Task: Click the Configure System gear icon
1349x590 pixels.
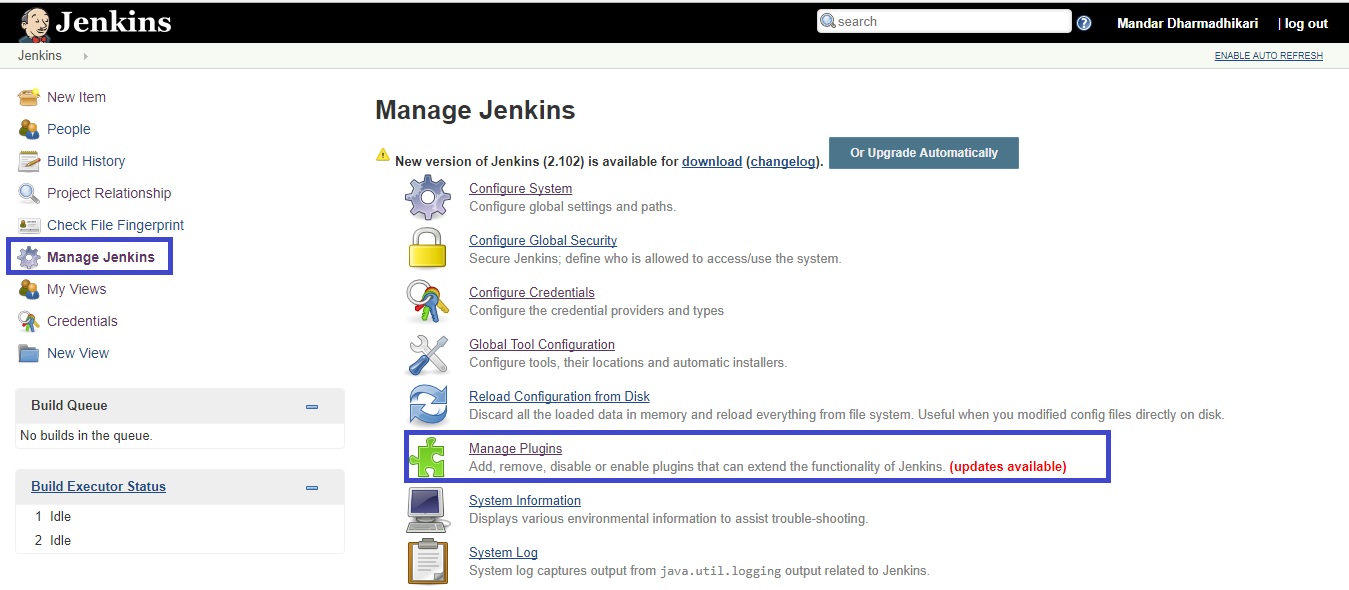Action: 428,197
